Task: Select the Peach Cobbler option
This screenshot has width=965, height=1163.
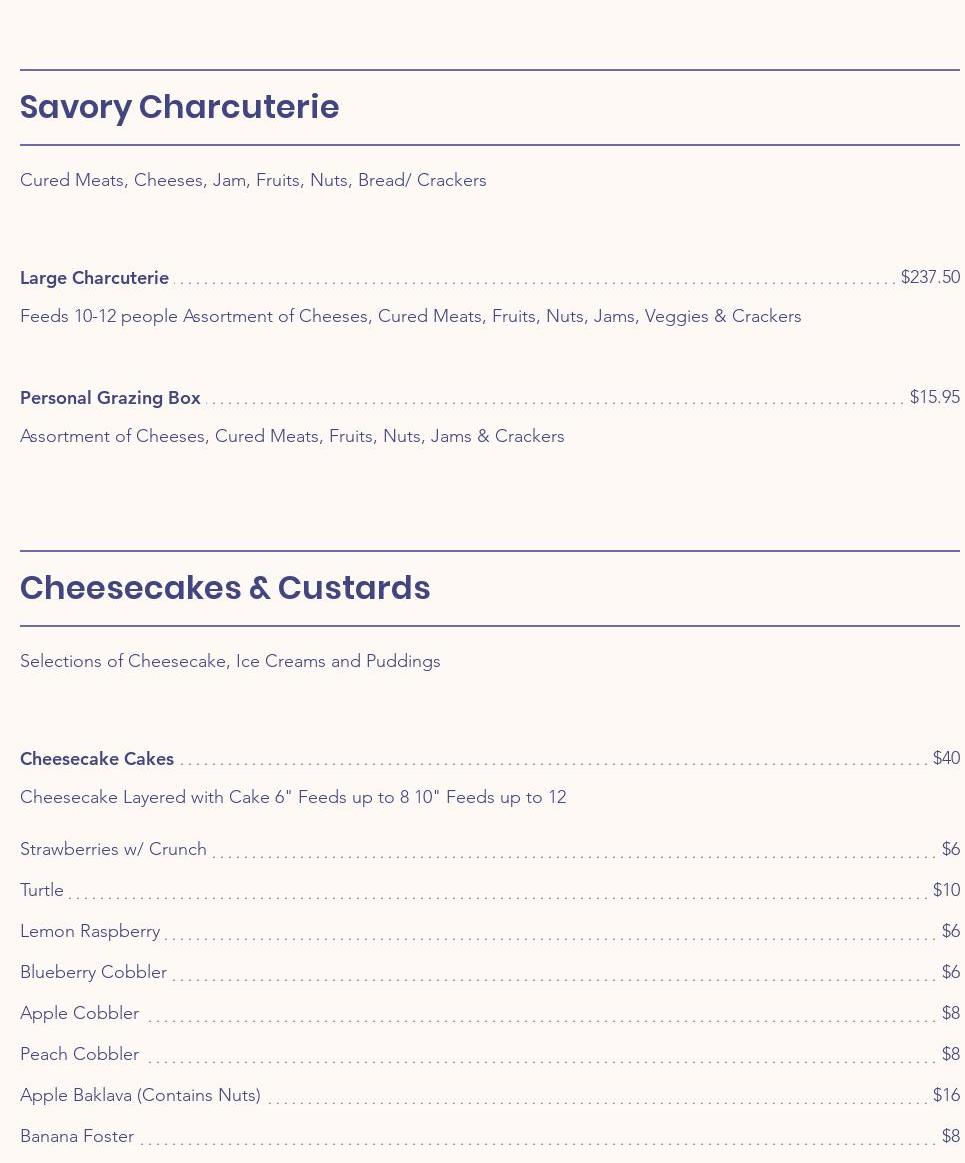Action: [x=79, y=1054]
